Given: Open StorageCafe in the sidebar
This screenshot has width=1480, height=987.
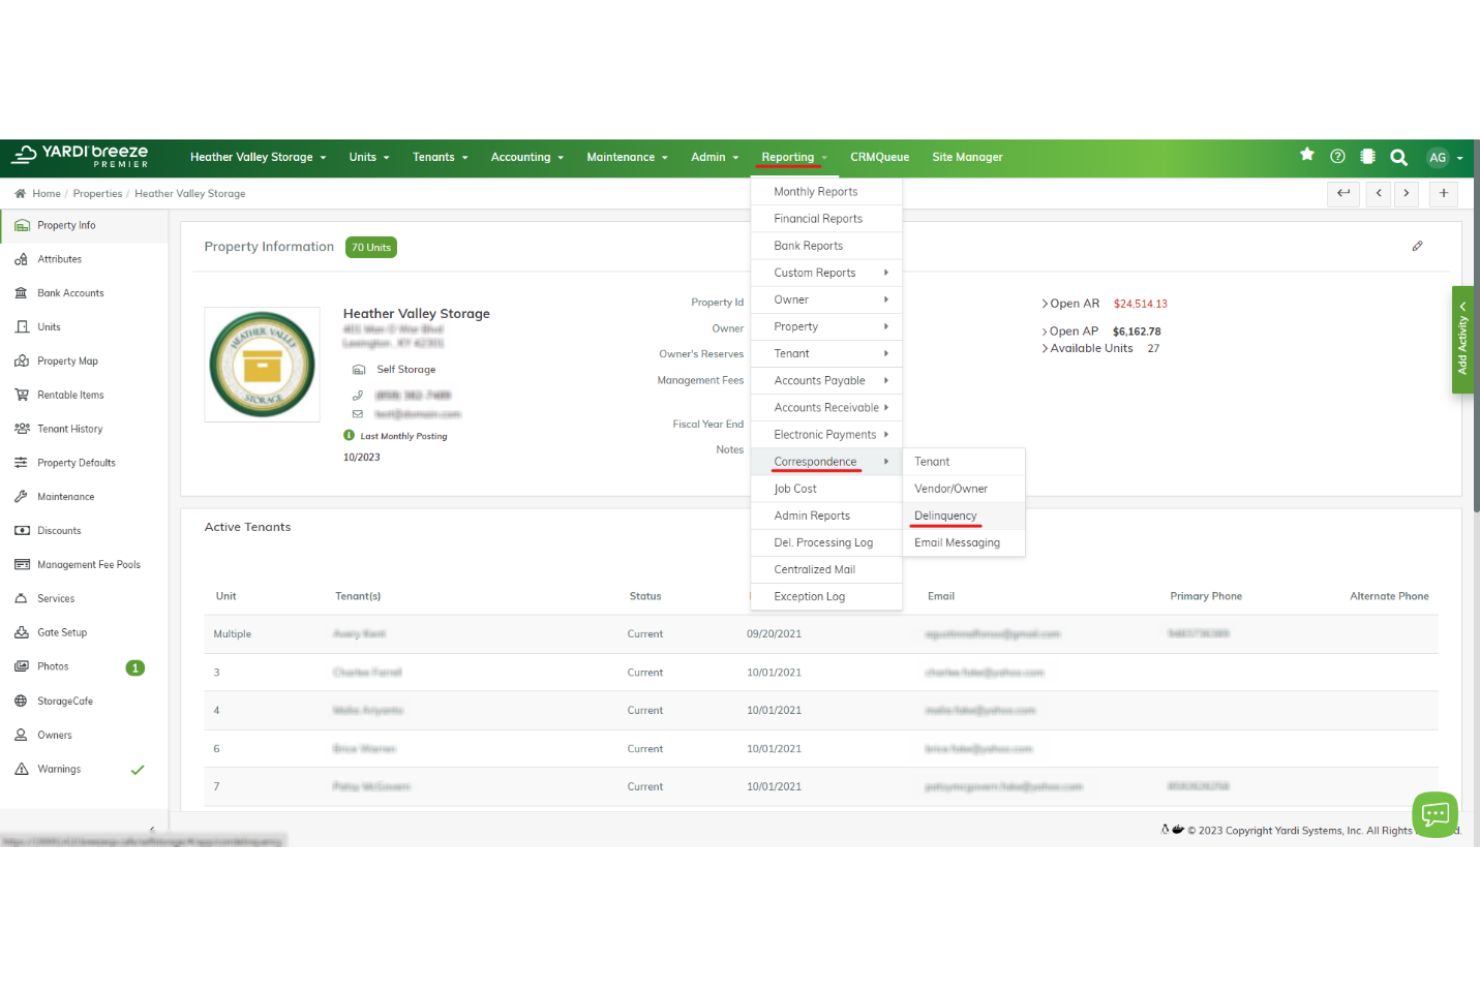Looking at the screenshot, I should coord(65,701).
